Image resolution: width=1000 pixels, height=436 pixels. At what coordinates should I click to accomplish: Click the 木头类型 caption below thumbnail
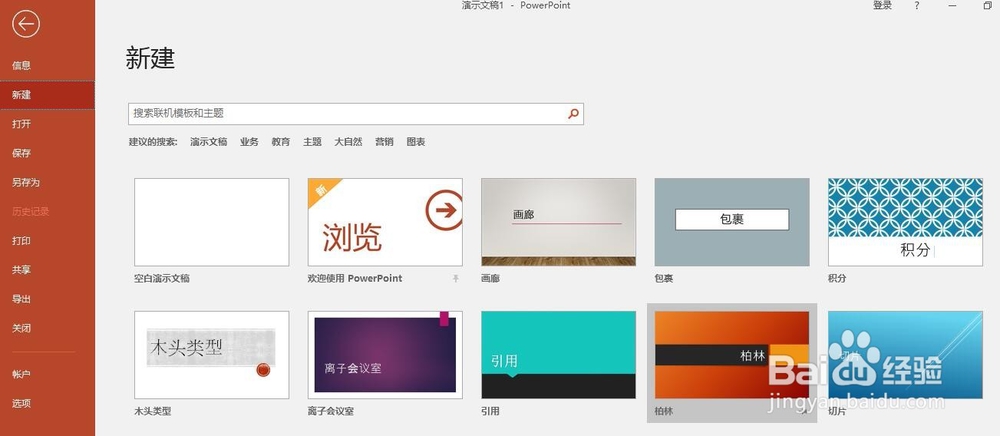coord(153,412)
